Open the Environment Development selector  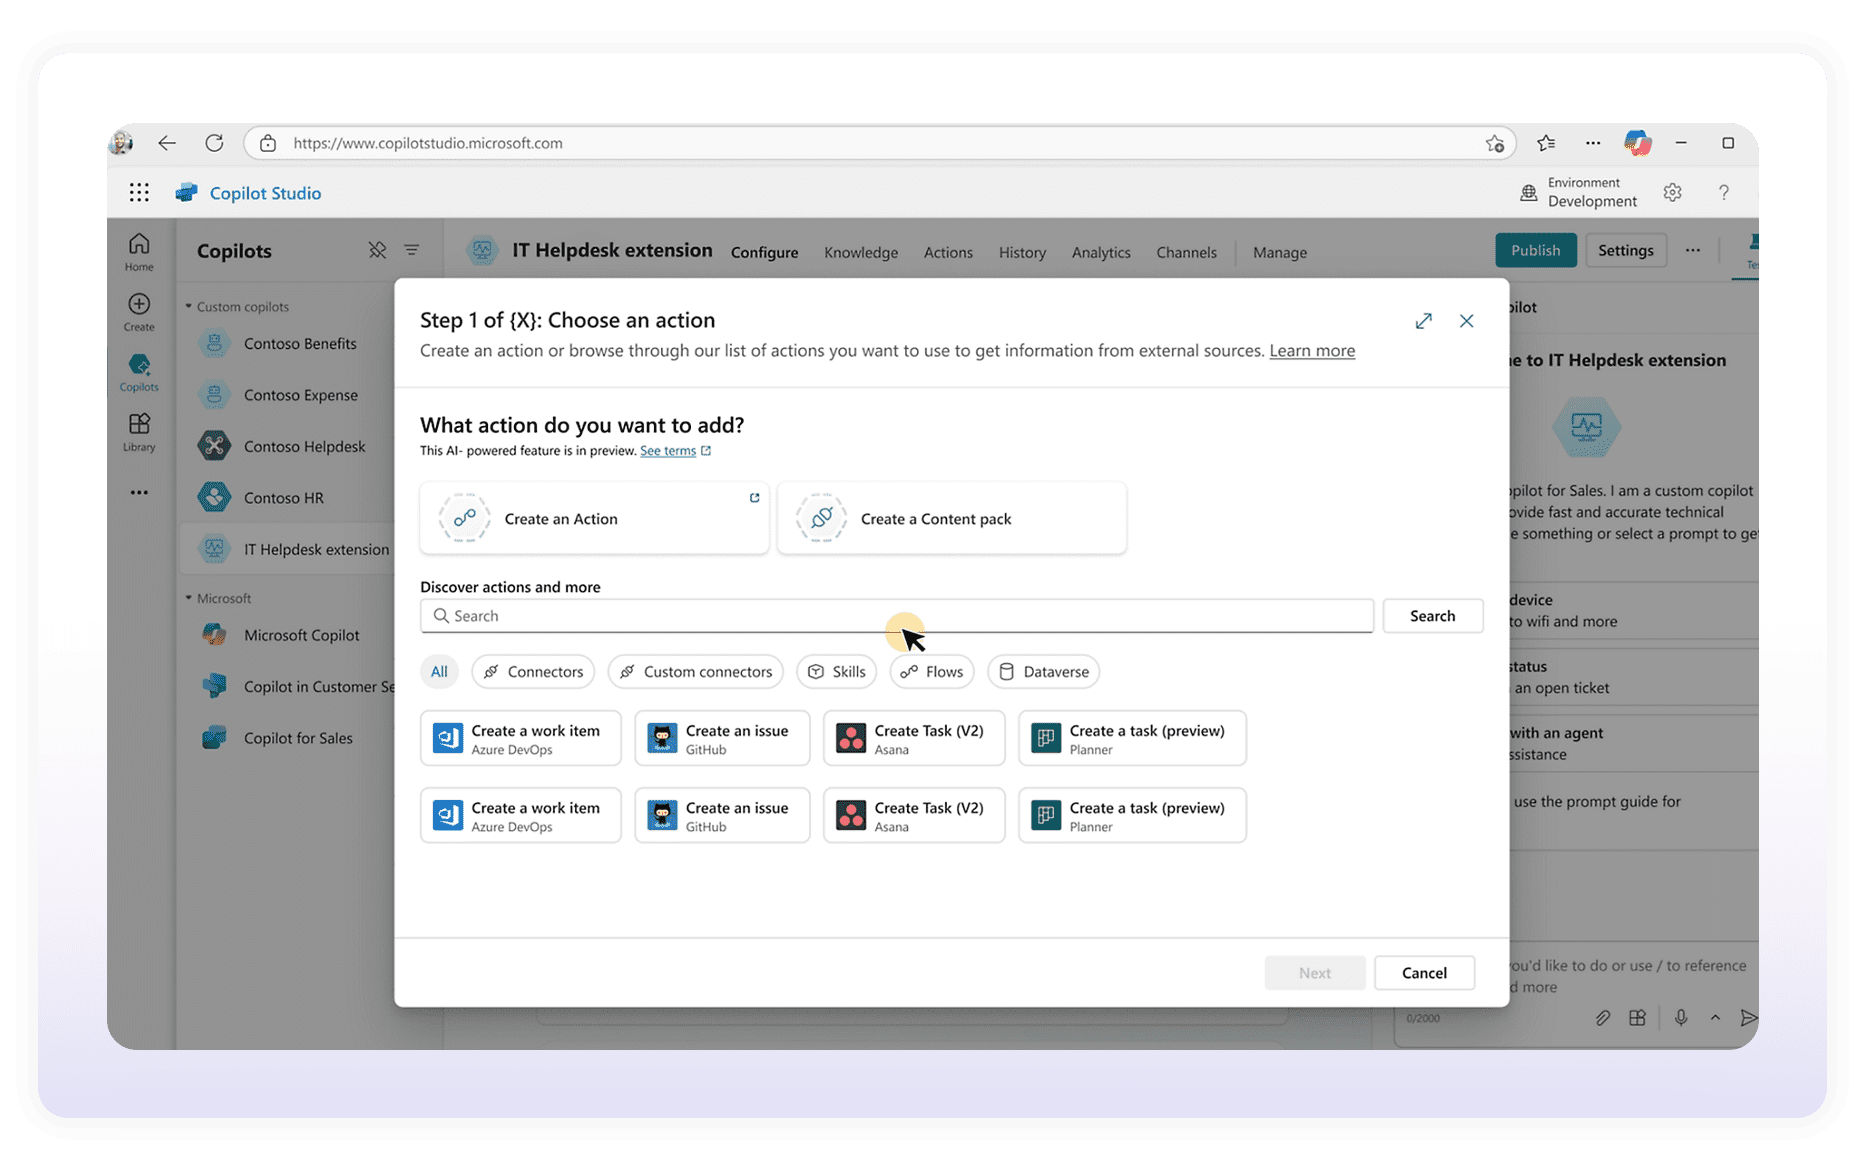[x=1579, y=192]
